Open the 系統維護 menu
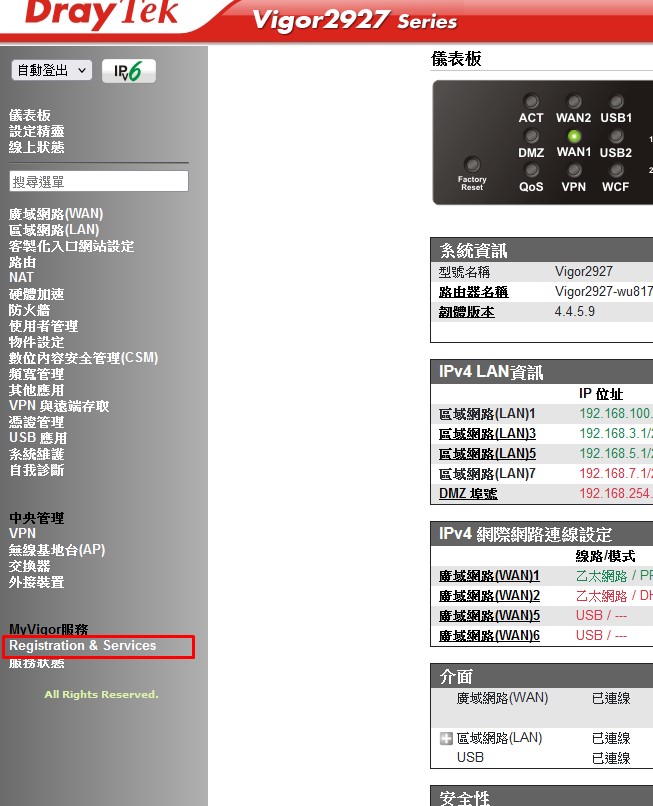This screenshot has height=806, width=653. [36, 454]
